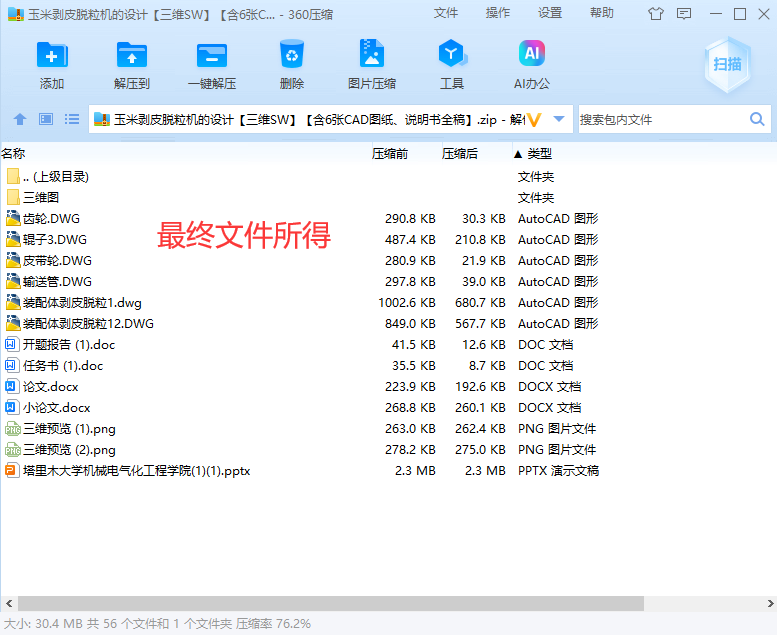Click the search magnifier icon
This screenshot has width=777, height=635.
pos(757,119)
